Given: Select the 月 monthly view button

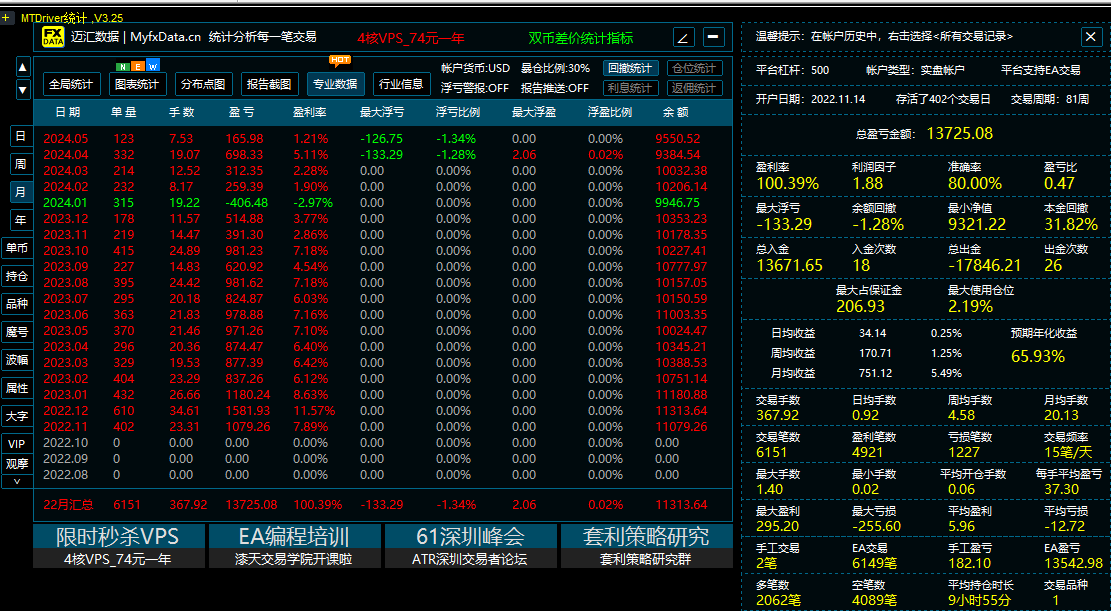Looking at the screenshot, I should click(x=21, y=191).
